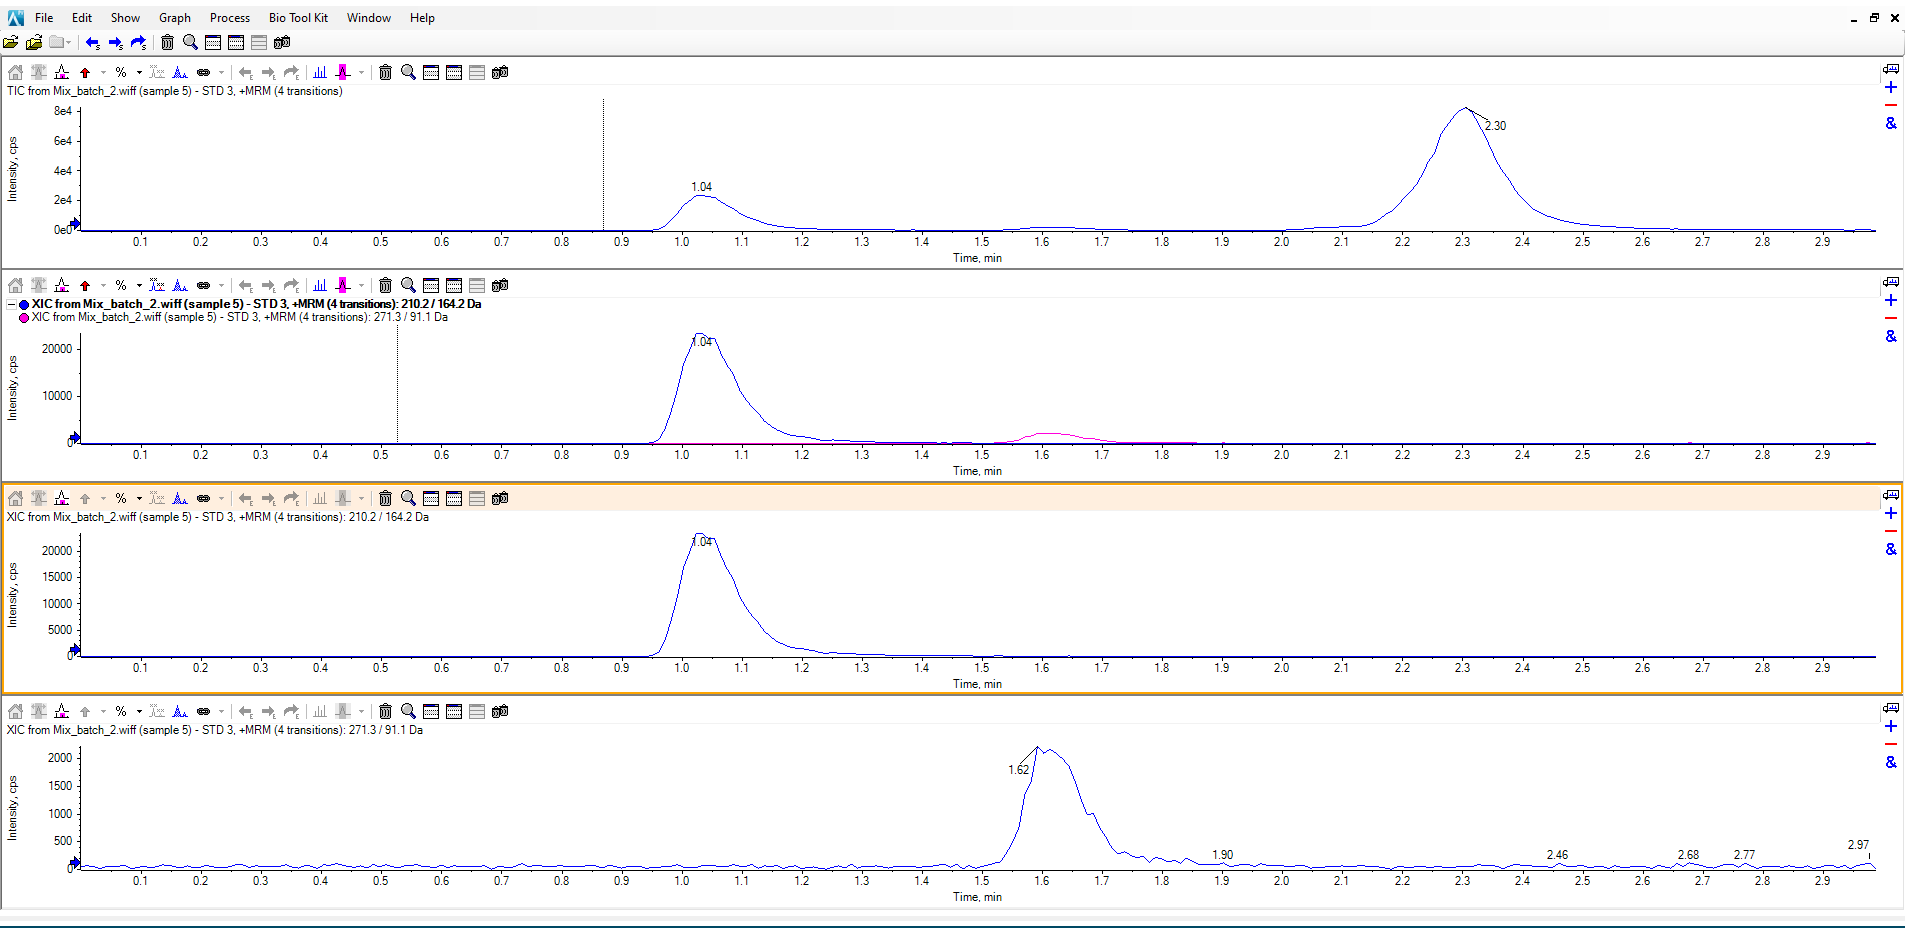The image size is (1905, 928).
Task: Click the red minus icon beside 271.3/91.1 XIC pane
Action: [1891, 744]
